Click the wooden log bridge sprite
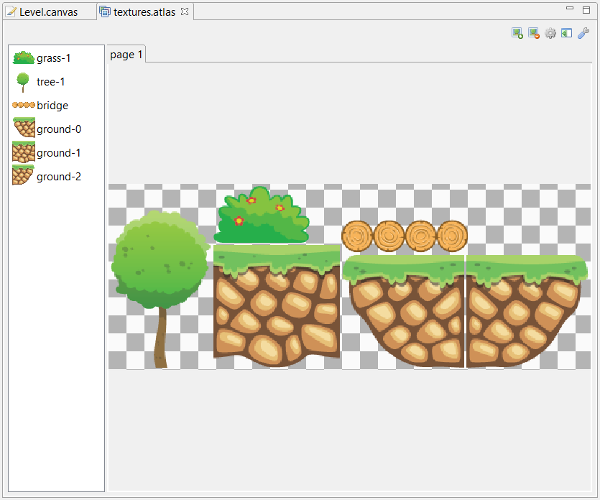The width and height of the screenshot is (600, 500). pos(404,236)
